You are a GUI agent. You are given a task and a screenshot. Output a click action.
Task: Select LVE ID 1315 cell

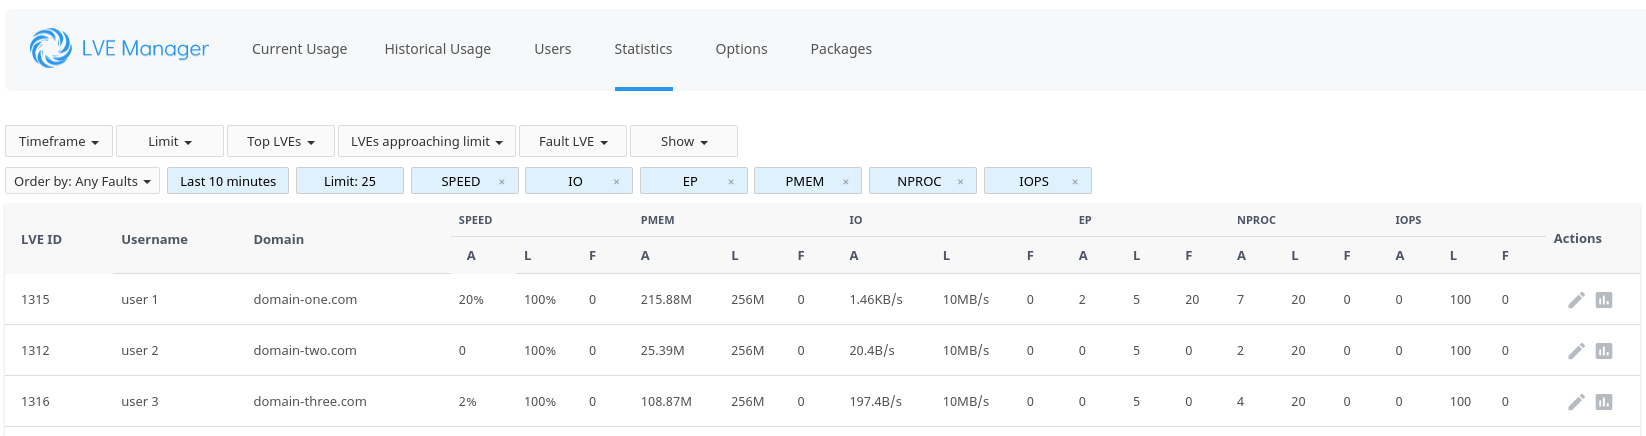(x=35, y=300)
